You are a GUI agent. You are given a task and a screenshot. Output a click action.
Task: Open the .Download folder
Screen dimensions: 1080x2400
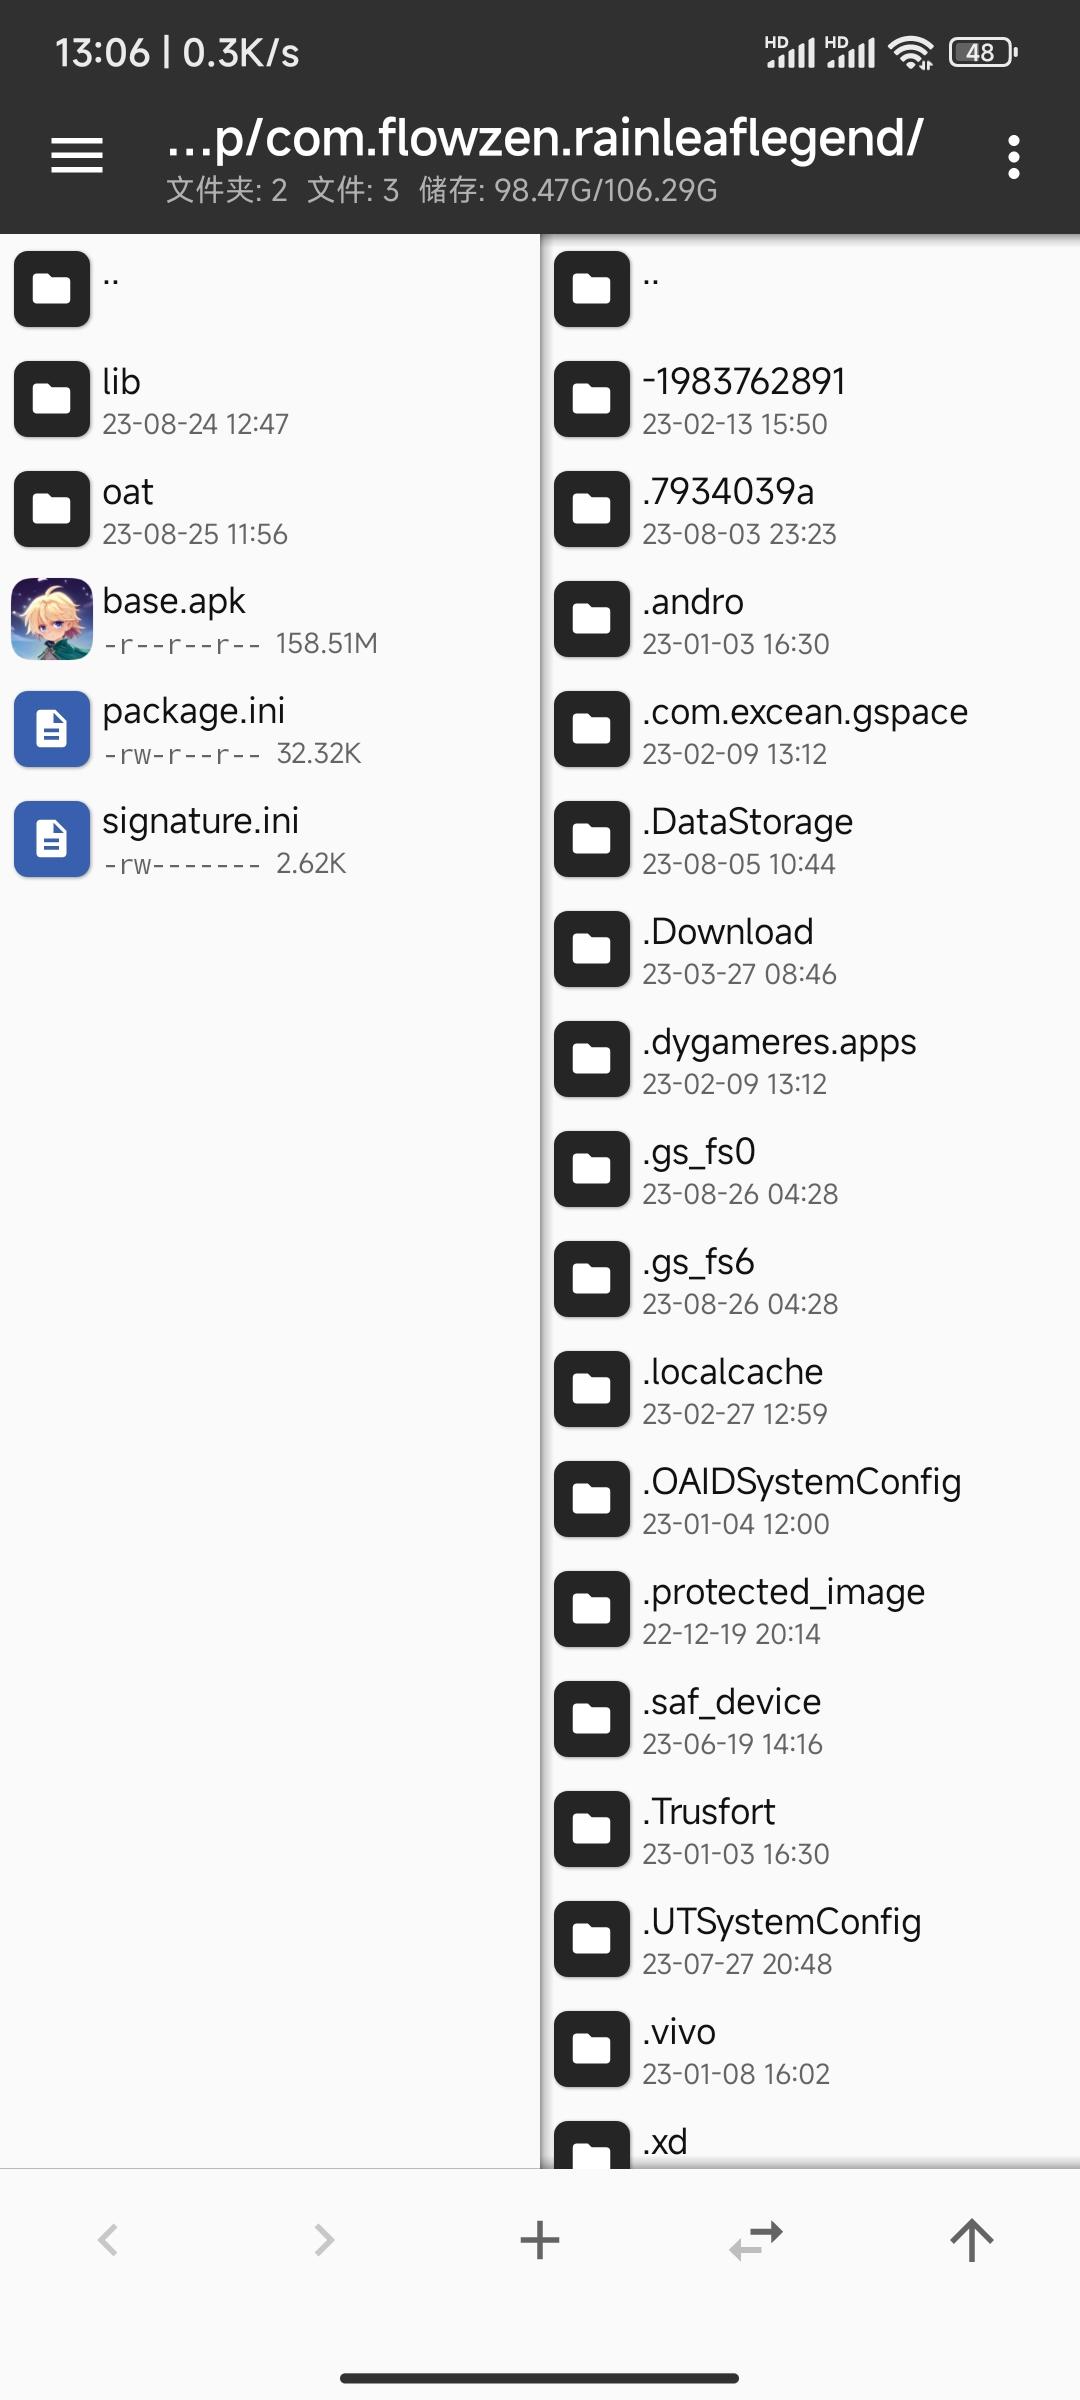811,949
